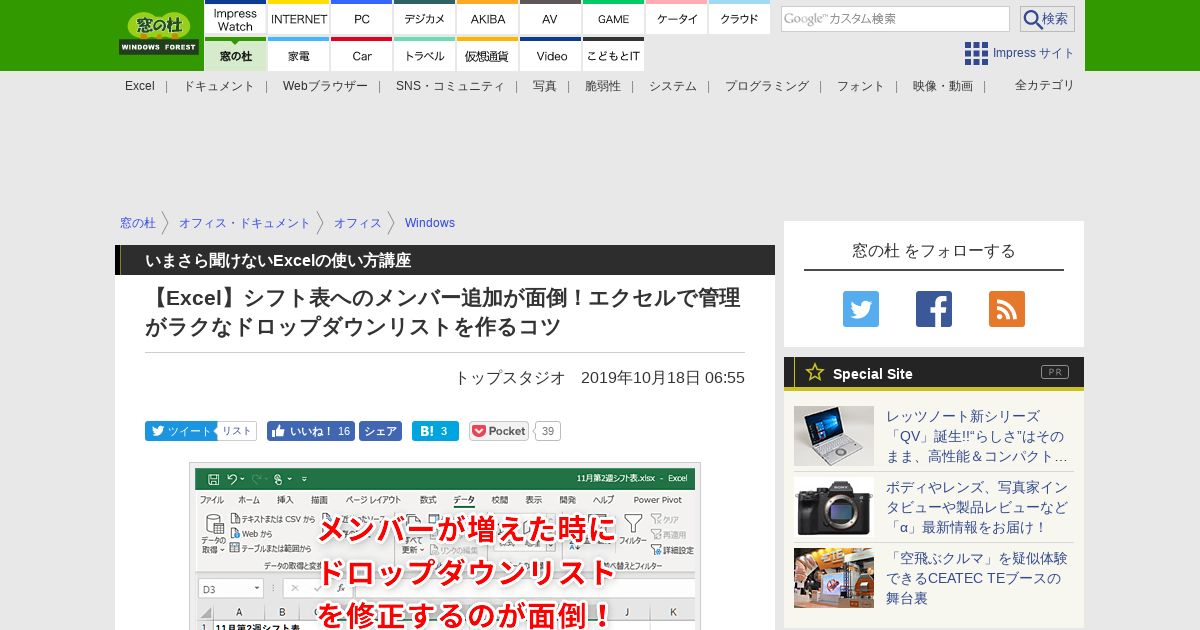The width and height of the screenshot is (1200, 630).
Task: Open the Video tab
Action: [x=551, y=55]
